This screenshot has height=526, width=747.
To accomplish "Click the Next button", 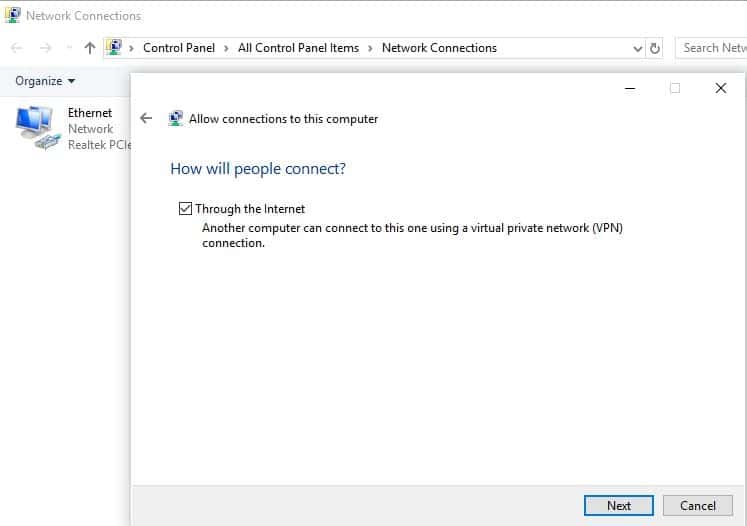I will click(619, 505).
